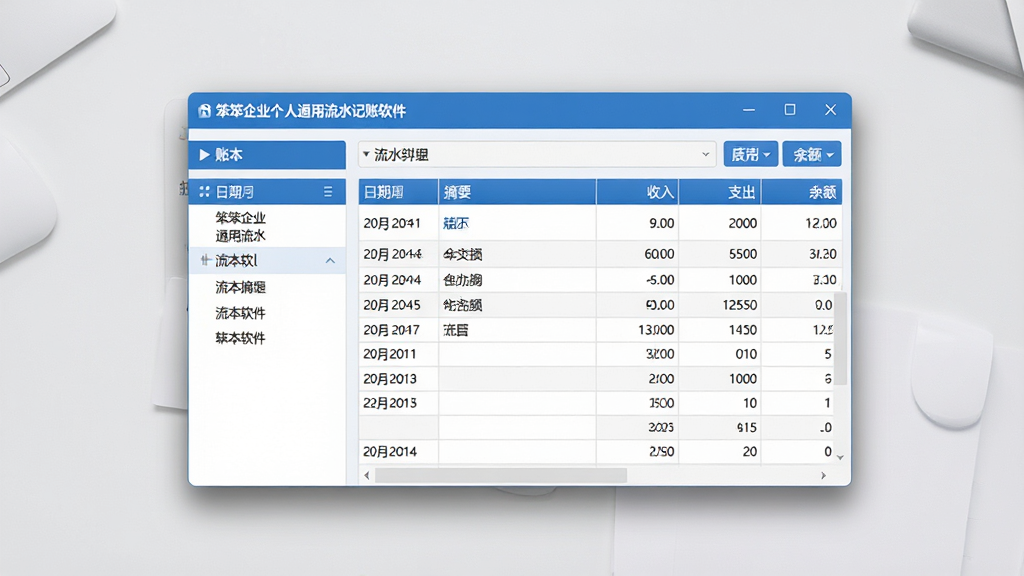Click the vertical scrollbar down arrow
Viewport: 1024px width, 576px height.
click(840, 457)
